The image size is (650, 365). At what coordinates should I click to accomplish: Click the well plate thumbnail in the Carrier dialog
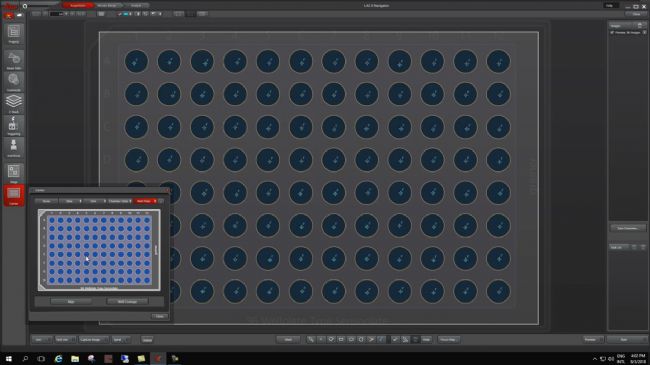coord(99,250)
